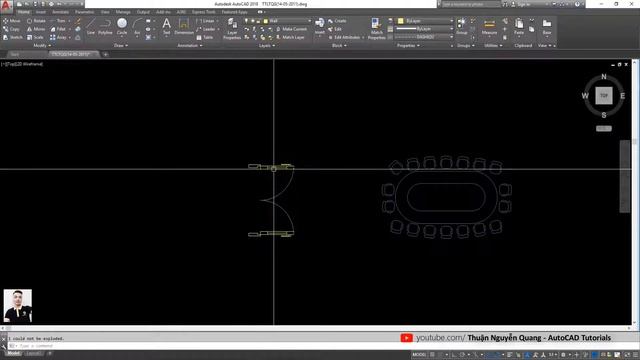Click Edit Attributes button
Viewport: 640px width, 360px height.
tap(344, 37)
